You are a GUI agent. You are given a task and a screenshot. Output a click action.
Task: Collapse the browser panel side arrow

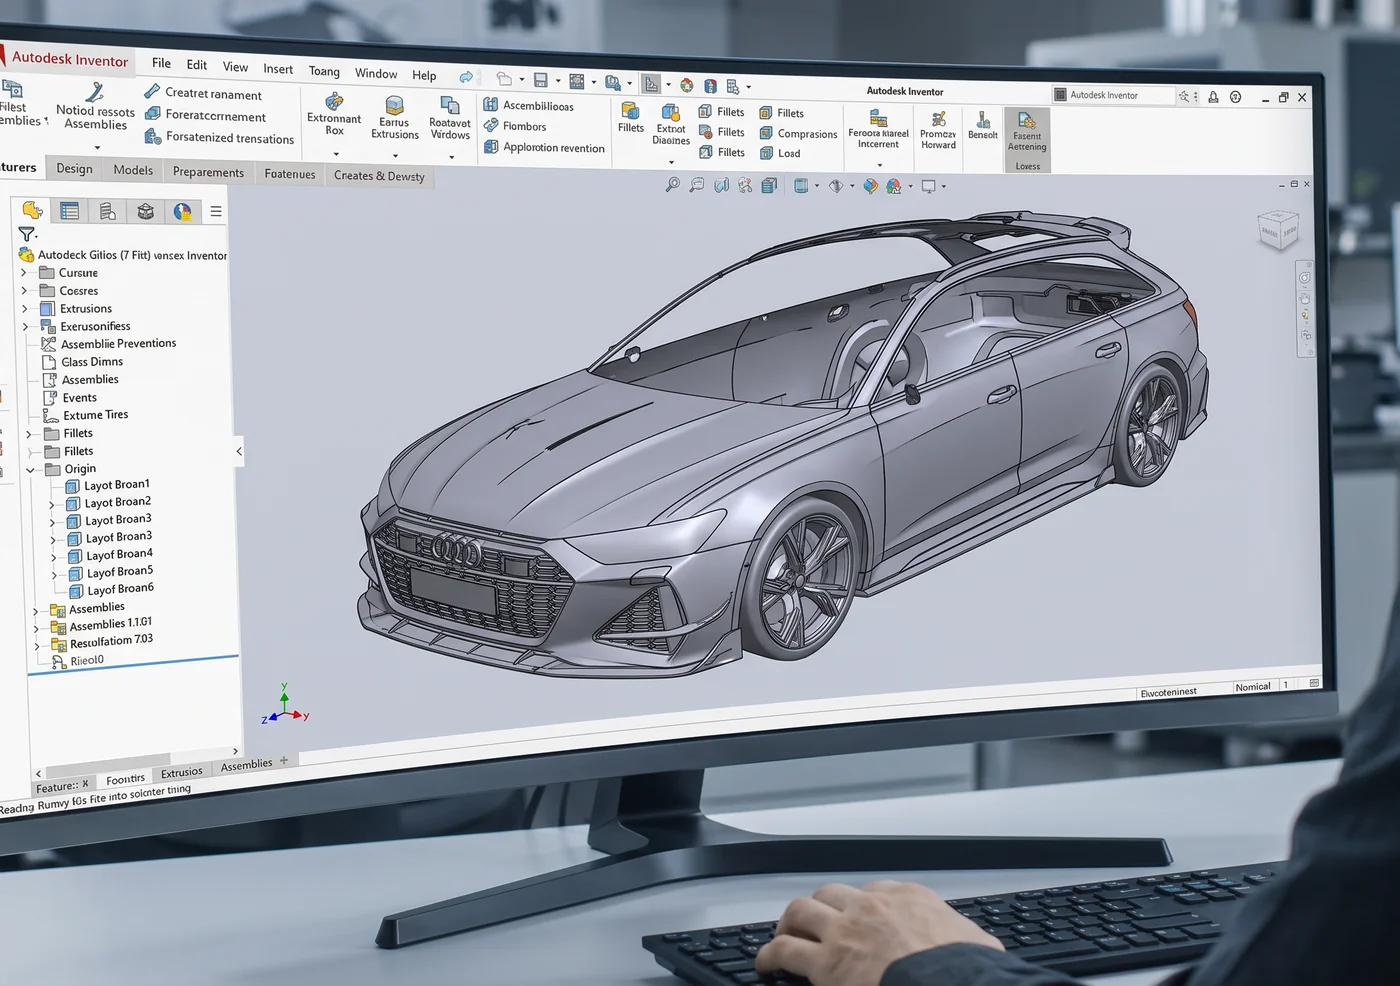(x=239, y=451)
